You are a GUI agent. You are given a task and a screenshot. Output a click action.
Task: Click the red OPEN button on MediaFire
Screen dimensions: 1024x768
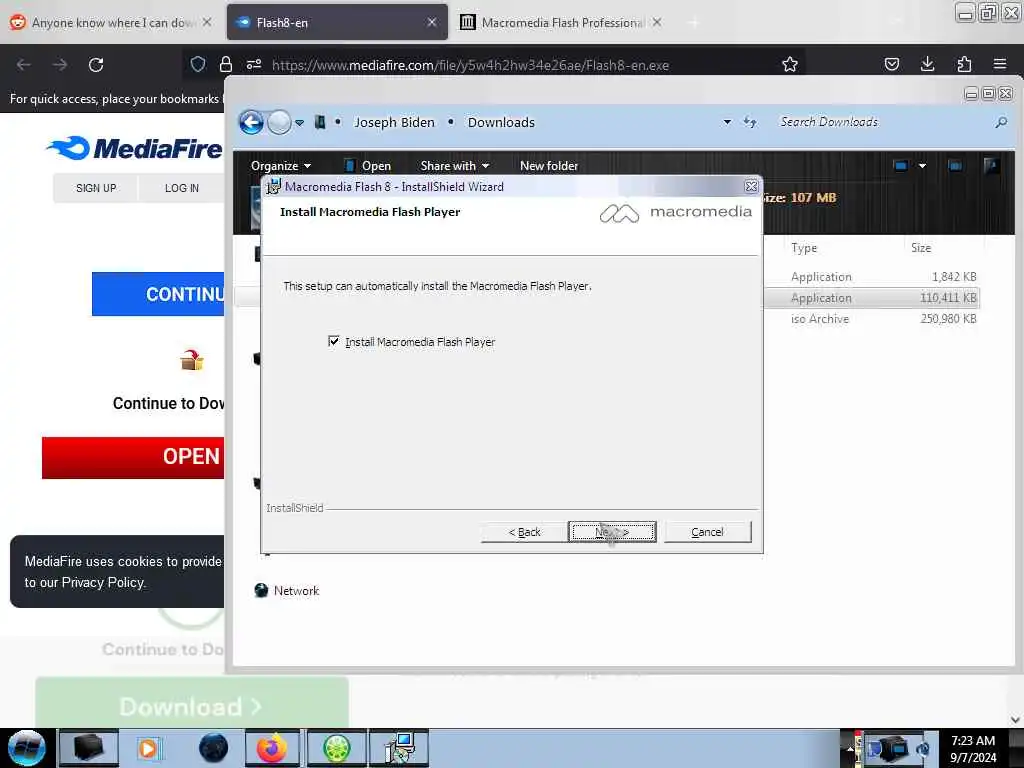pos(133,457)
